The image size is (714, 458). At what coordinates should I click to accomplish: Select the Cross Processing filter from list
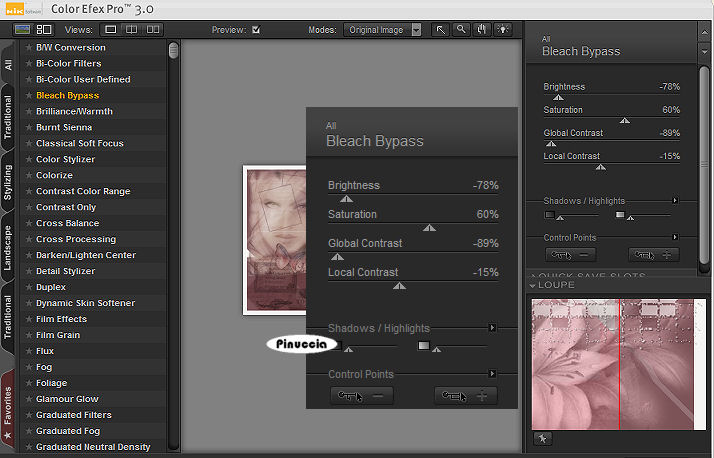coord(76,239)
